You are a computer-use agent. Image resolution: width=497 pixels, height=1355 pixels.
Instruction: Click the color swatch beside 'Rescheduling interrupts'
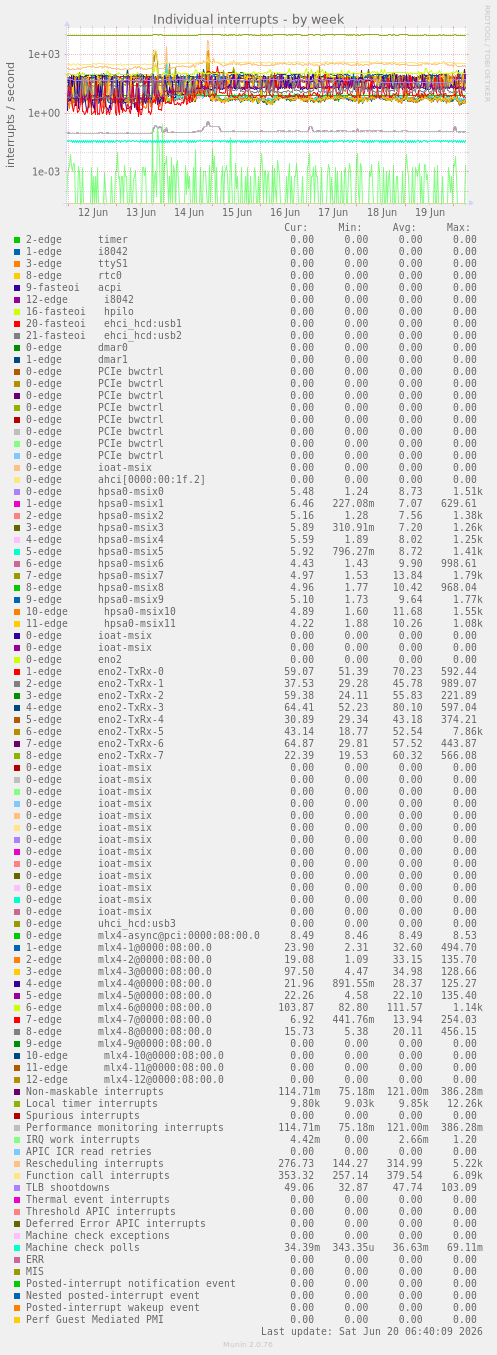tap(17, 1164)
